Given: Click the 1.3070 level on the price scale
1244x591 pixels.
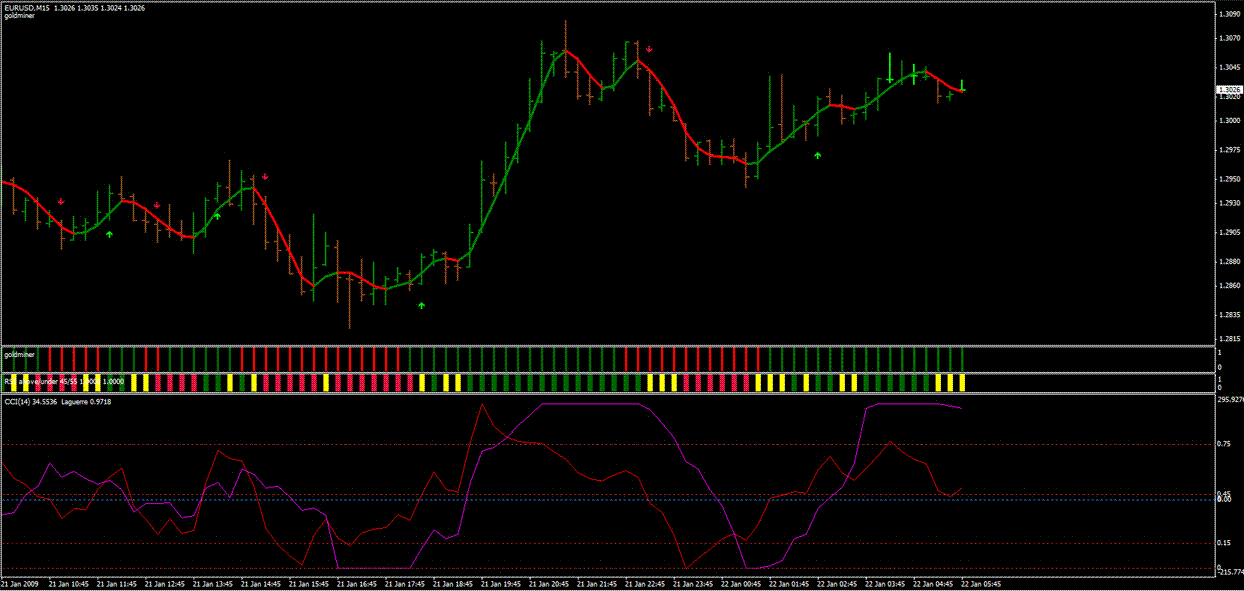Looking at the screenshot, I should tap(1229, 39).
